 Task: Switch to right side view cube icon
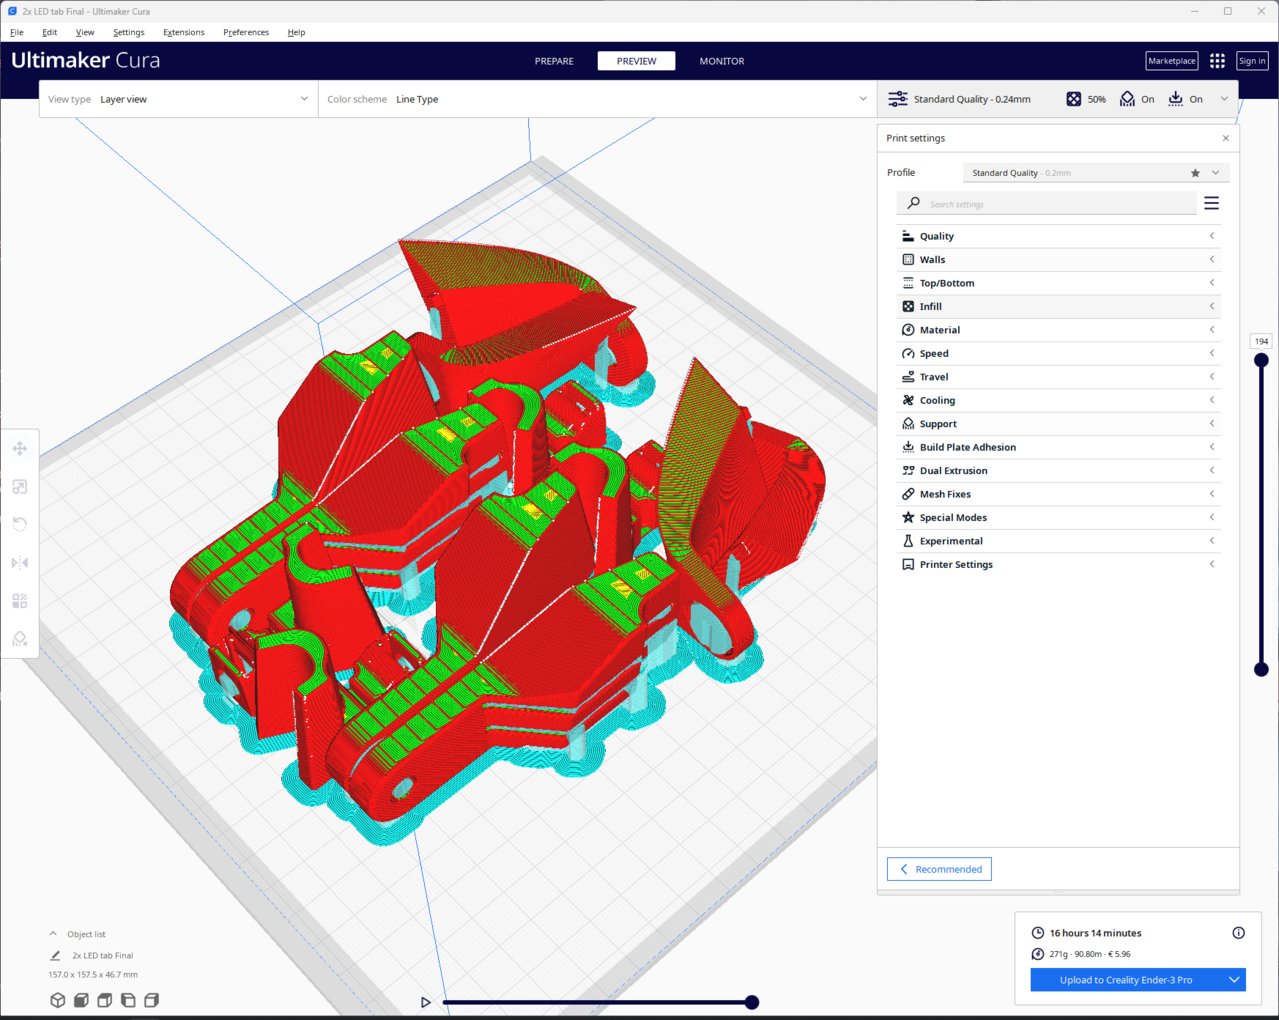pyautogui.click(x=151, y=1000)
